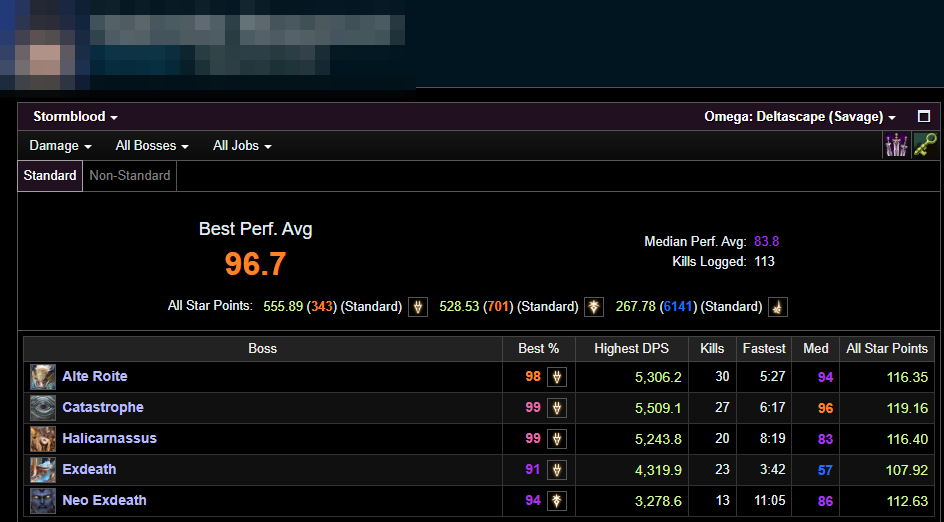944x522 pixels.
Task: Click the Halicarnassus boss portrait
Action: [x=43, y=439]
